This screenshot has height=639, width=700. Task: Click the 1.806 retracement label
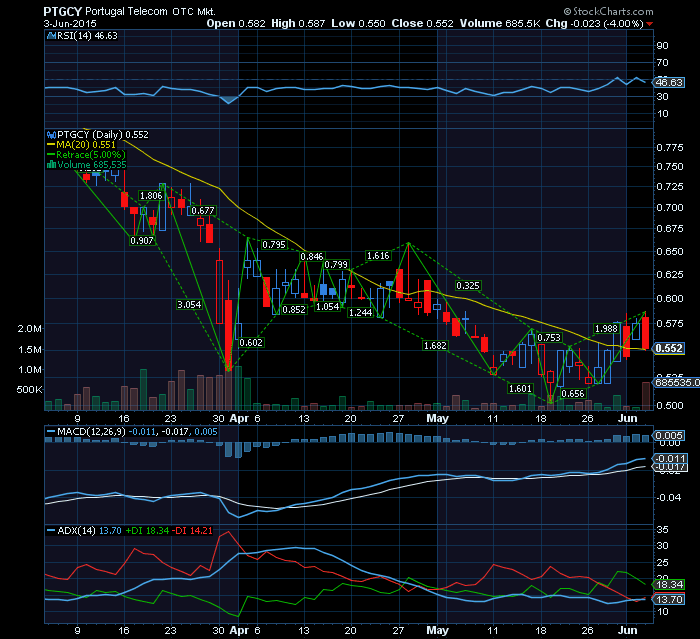point(151,196)
